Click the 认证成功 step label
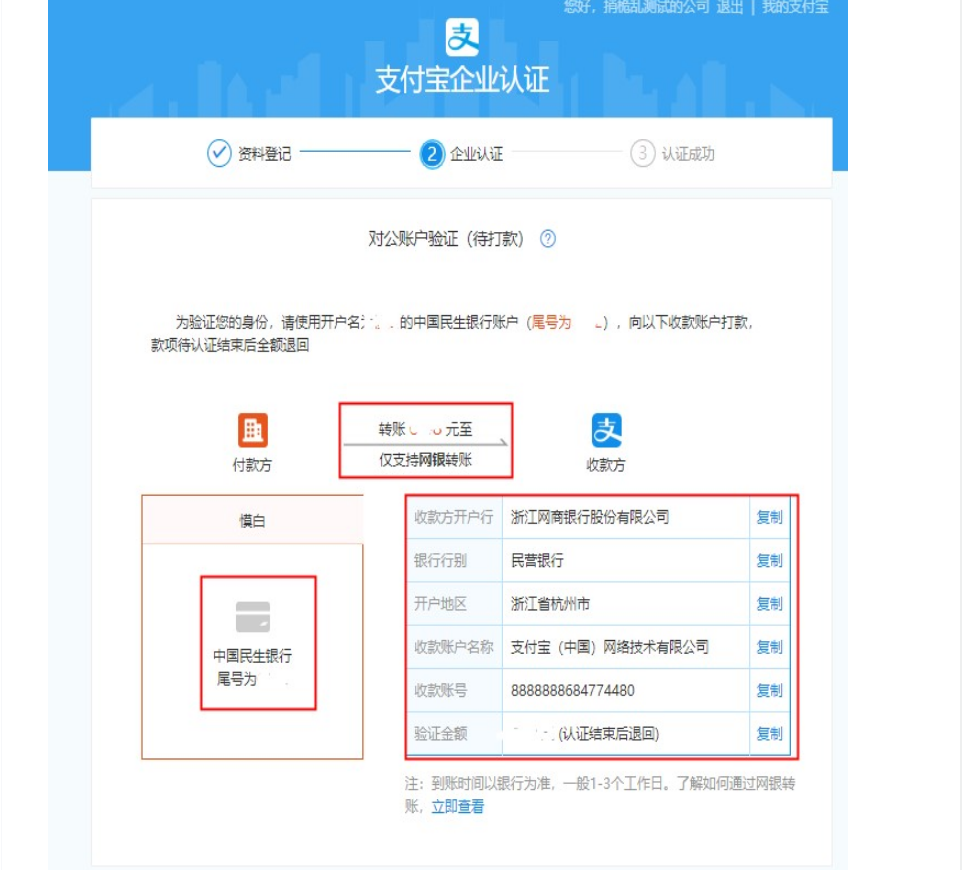Screen dimensions: 962x870 688,154
